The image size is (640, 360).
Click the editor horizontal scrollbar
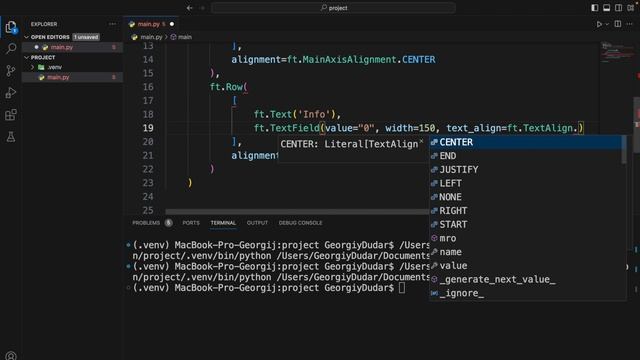(297, 211)
